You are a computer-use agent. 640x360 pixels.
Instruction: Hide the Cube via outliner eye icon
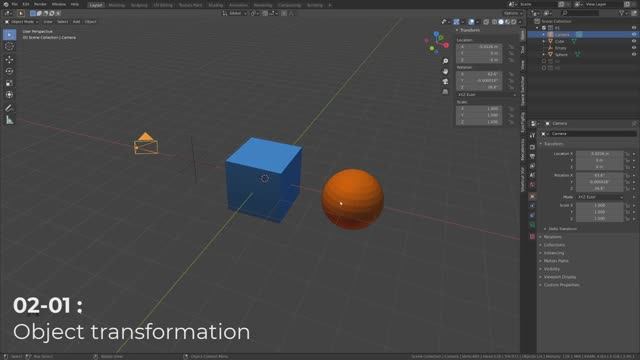pyautogui.click(x=634, y=41)
